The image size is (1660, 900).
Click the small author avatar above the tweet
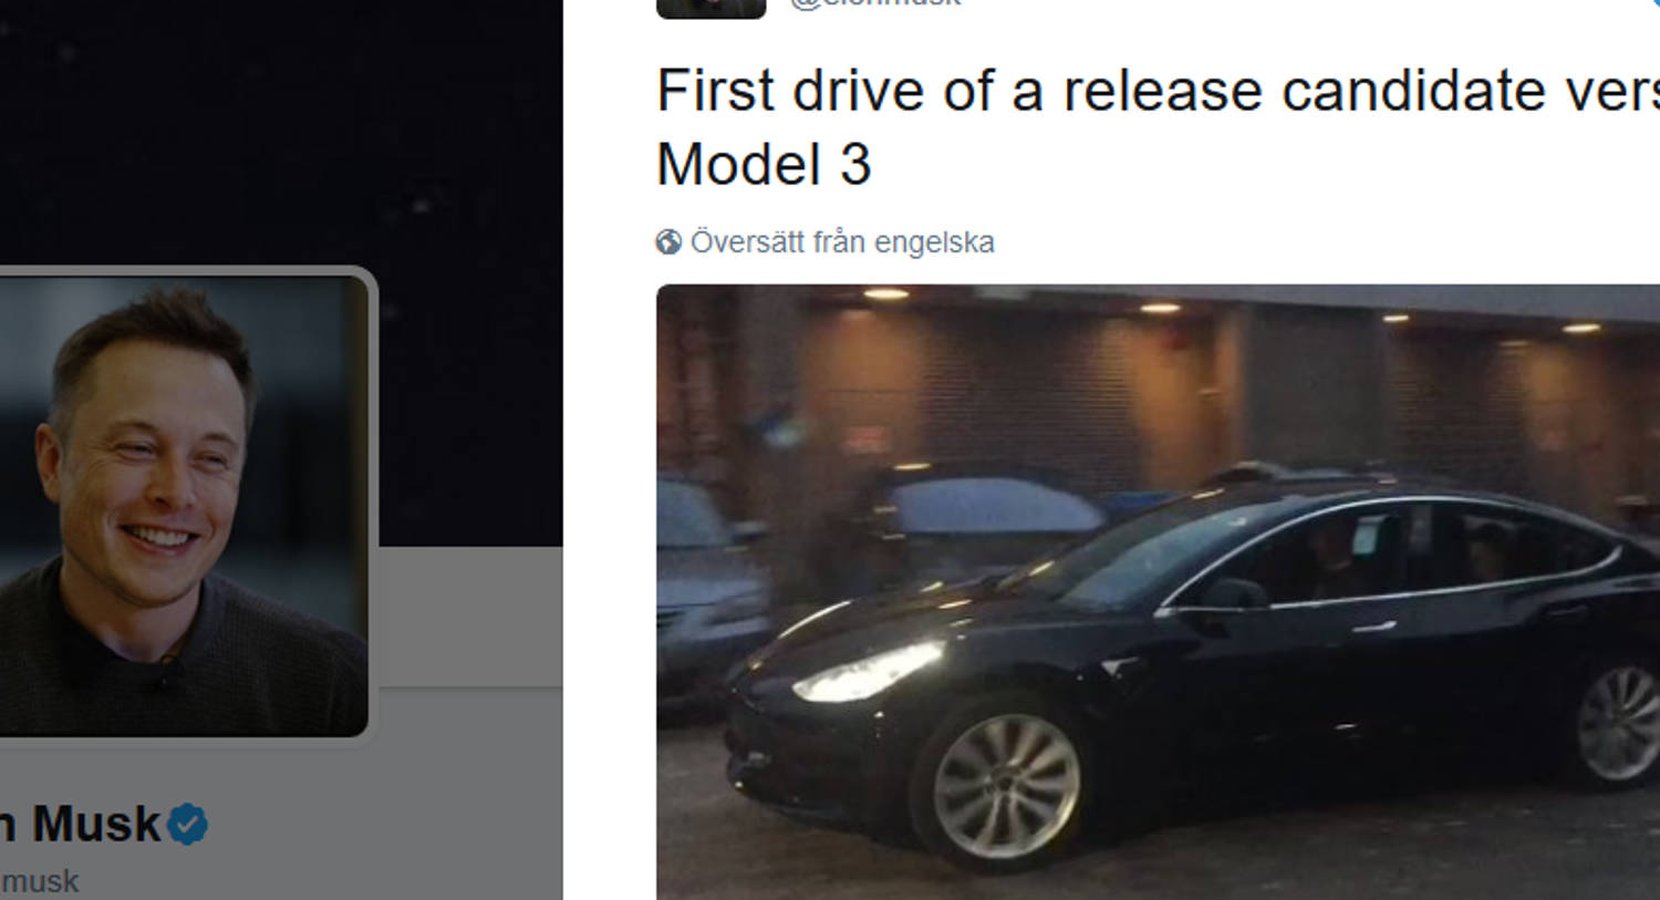point(711,8)
